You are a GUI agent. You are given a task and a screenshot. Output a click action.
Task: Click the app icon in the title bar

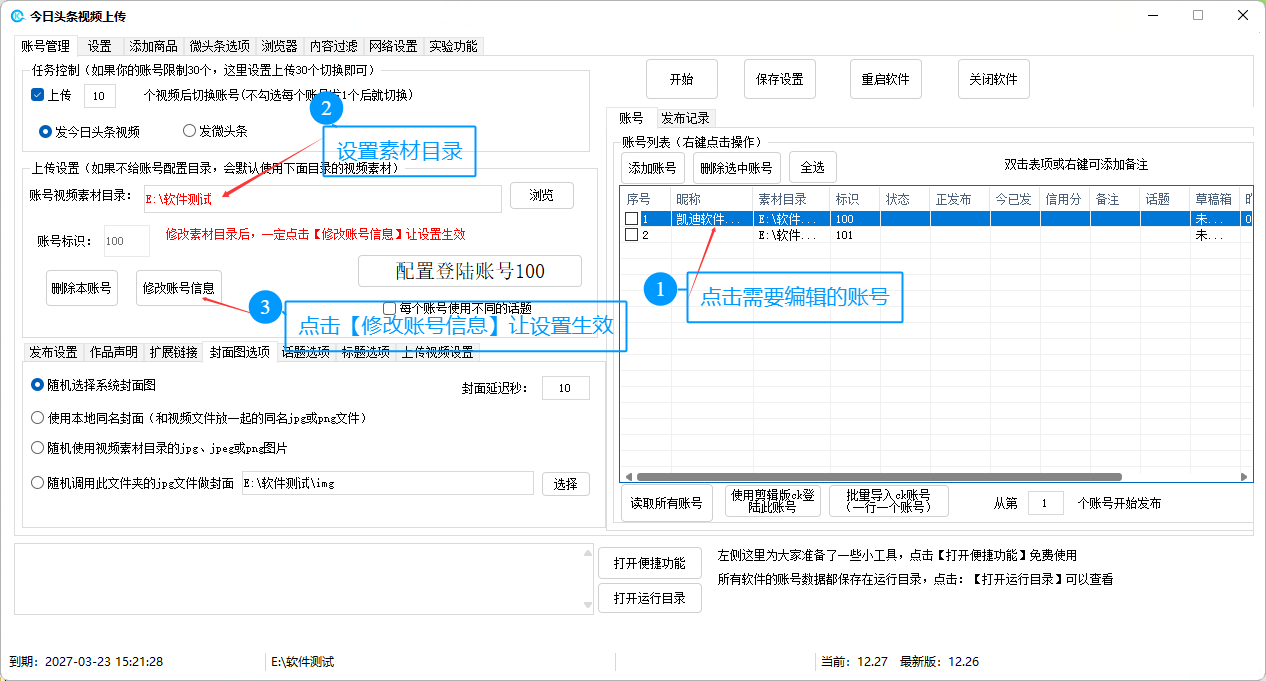17,16
